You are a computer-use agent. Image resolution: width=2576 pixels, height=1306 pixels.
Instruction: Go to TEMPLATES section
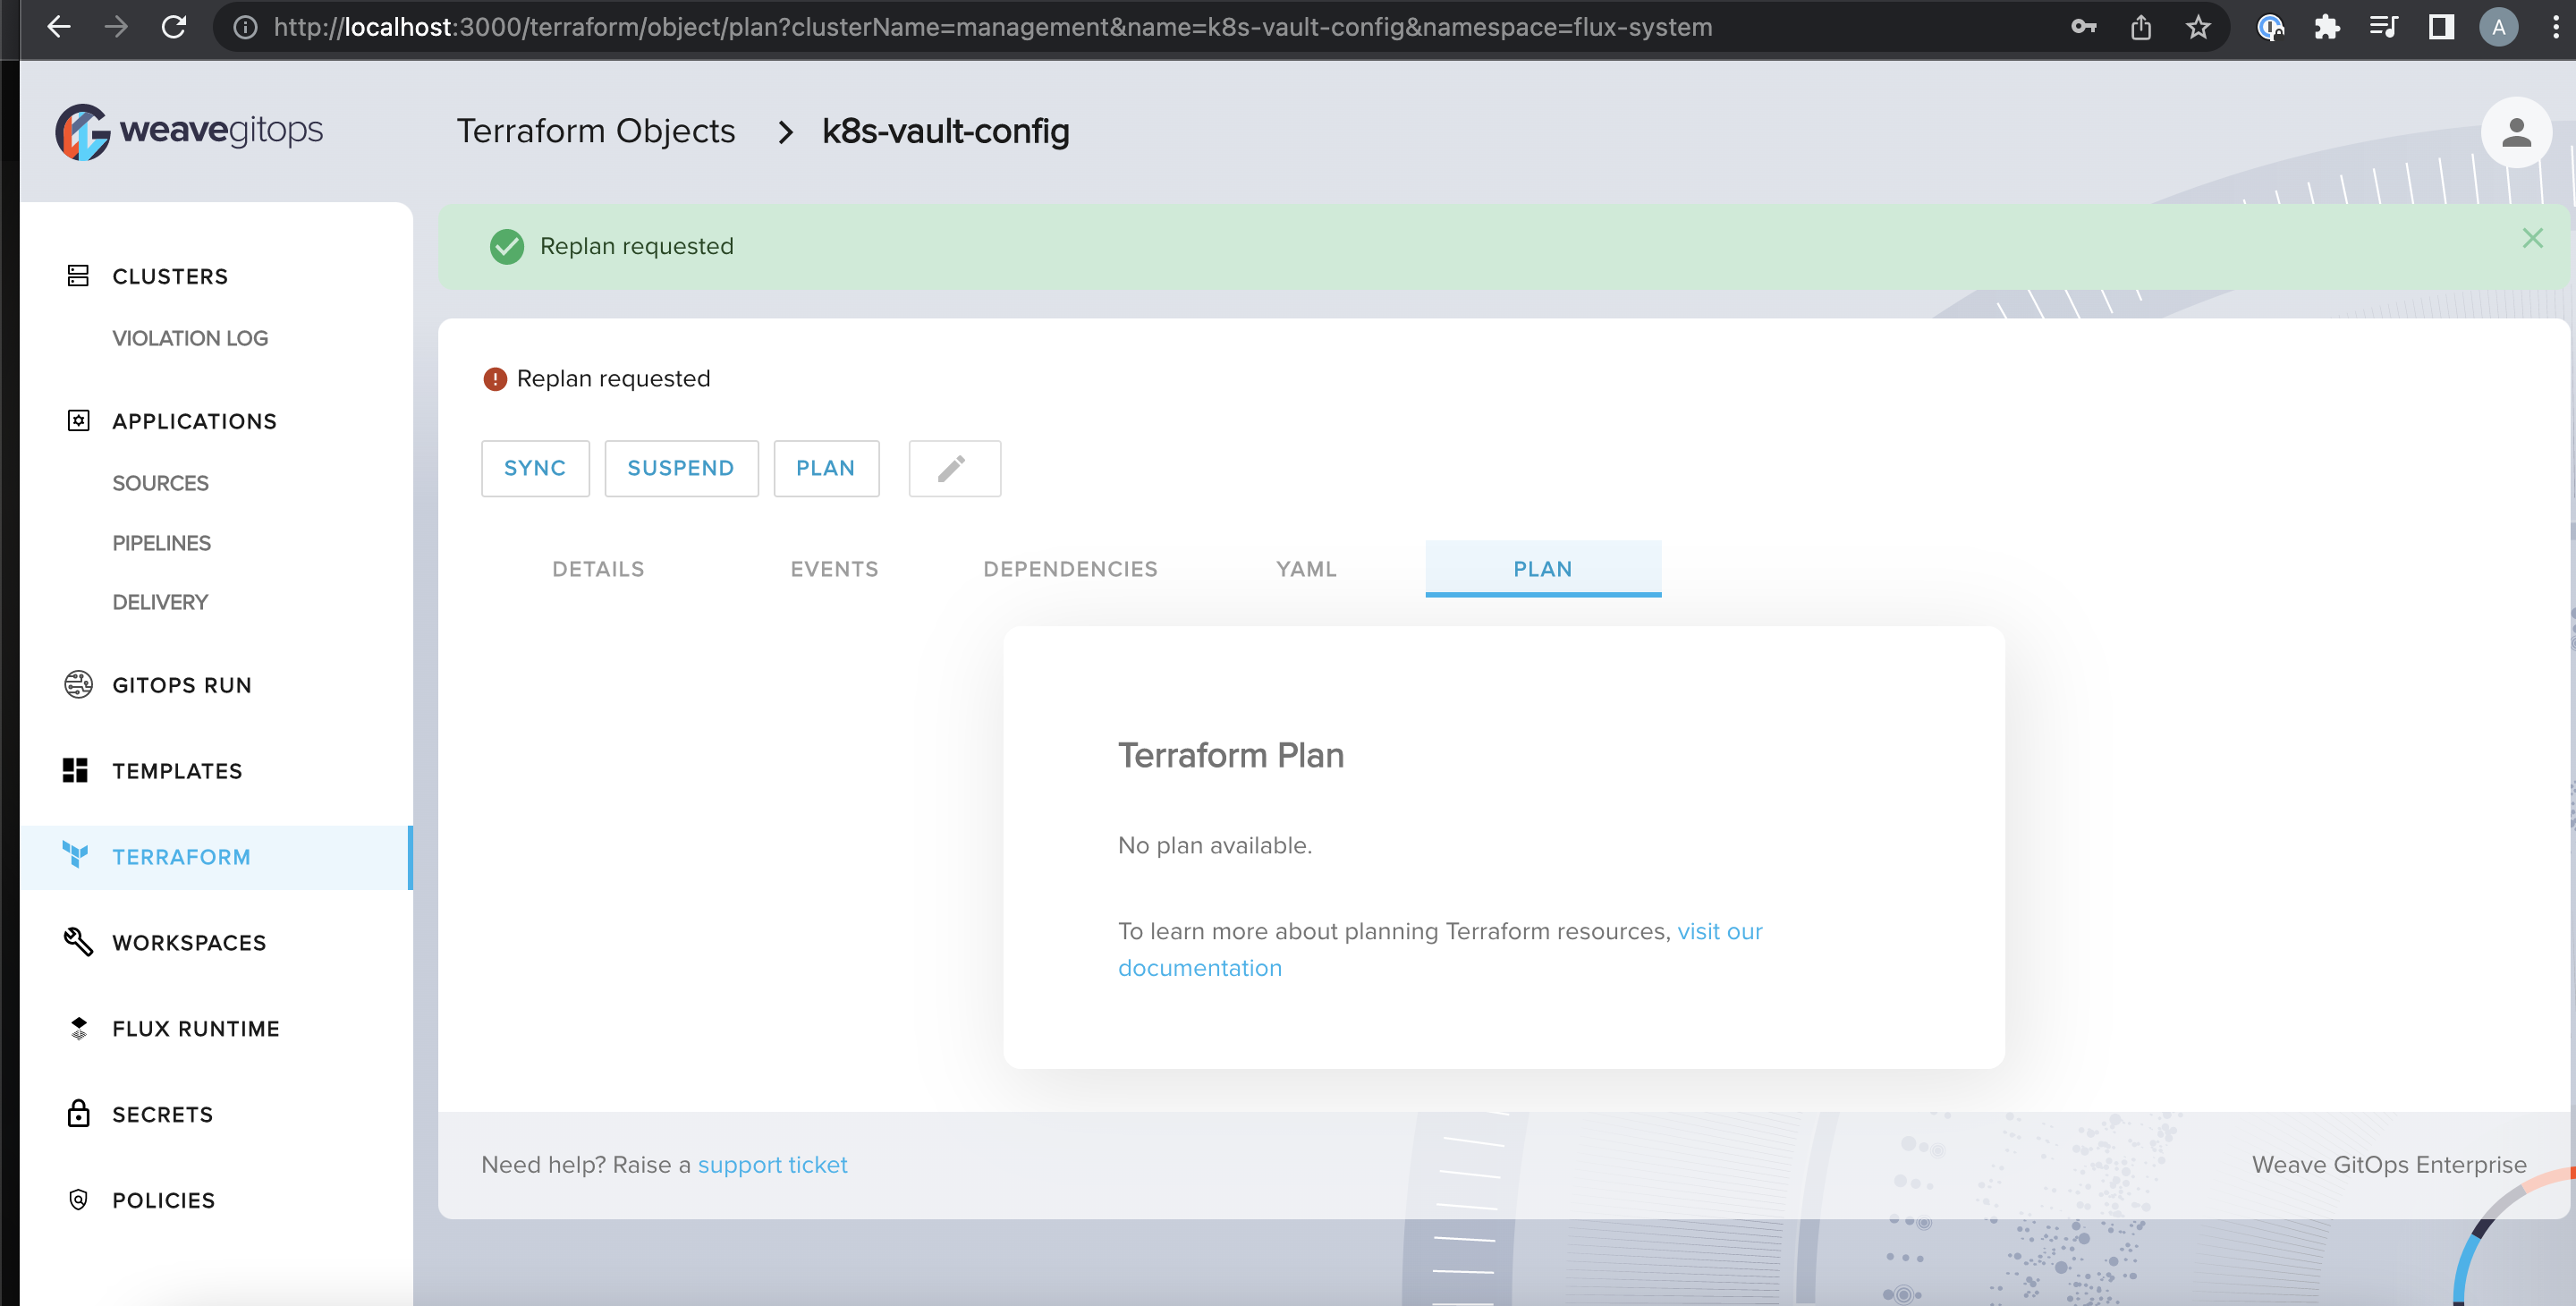pyautogui.click(x=177, y=771)
